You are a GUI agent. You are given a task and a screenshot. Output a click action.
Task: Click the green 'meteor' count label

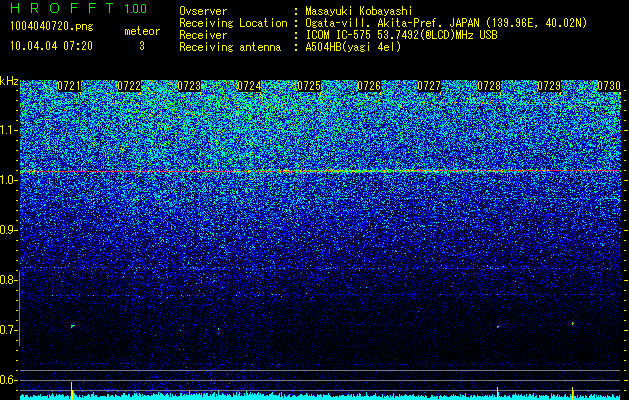[142, 31]
